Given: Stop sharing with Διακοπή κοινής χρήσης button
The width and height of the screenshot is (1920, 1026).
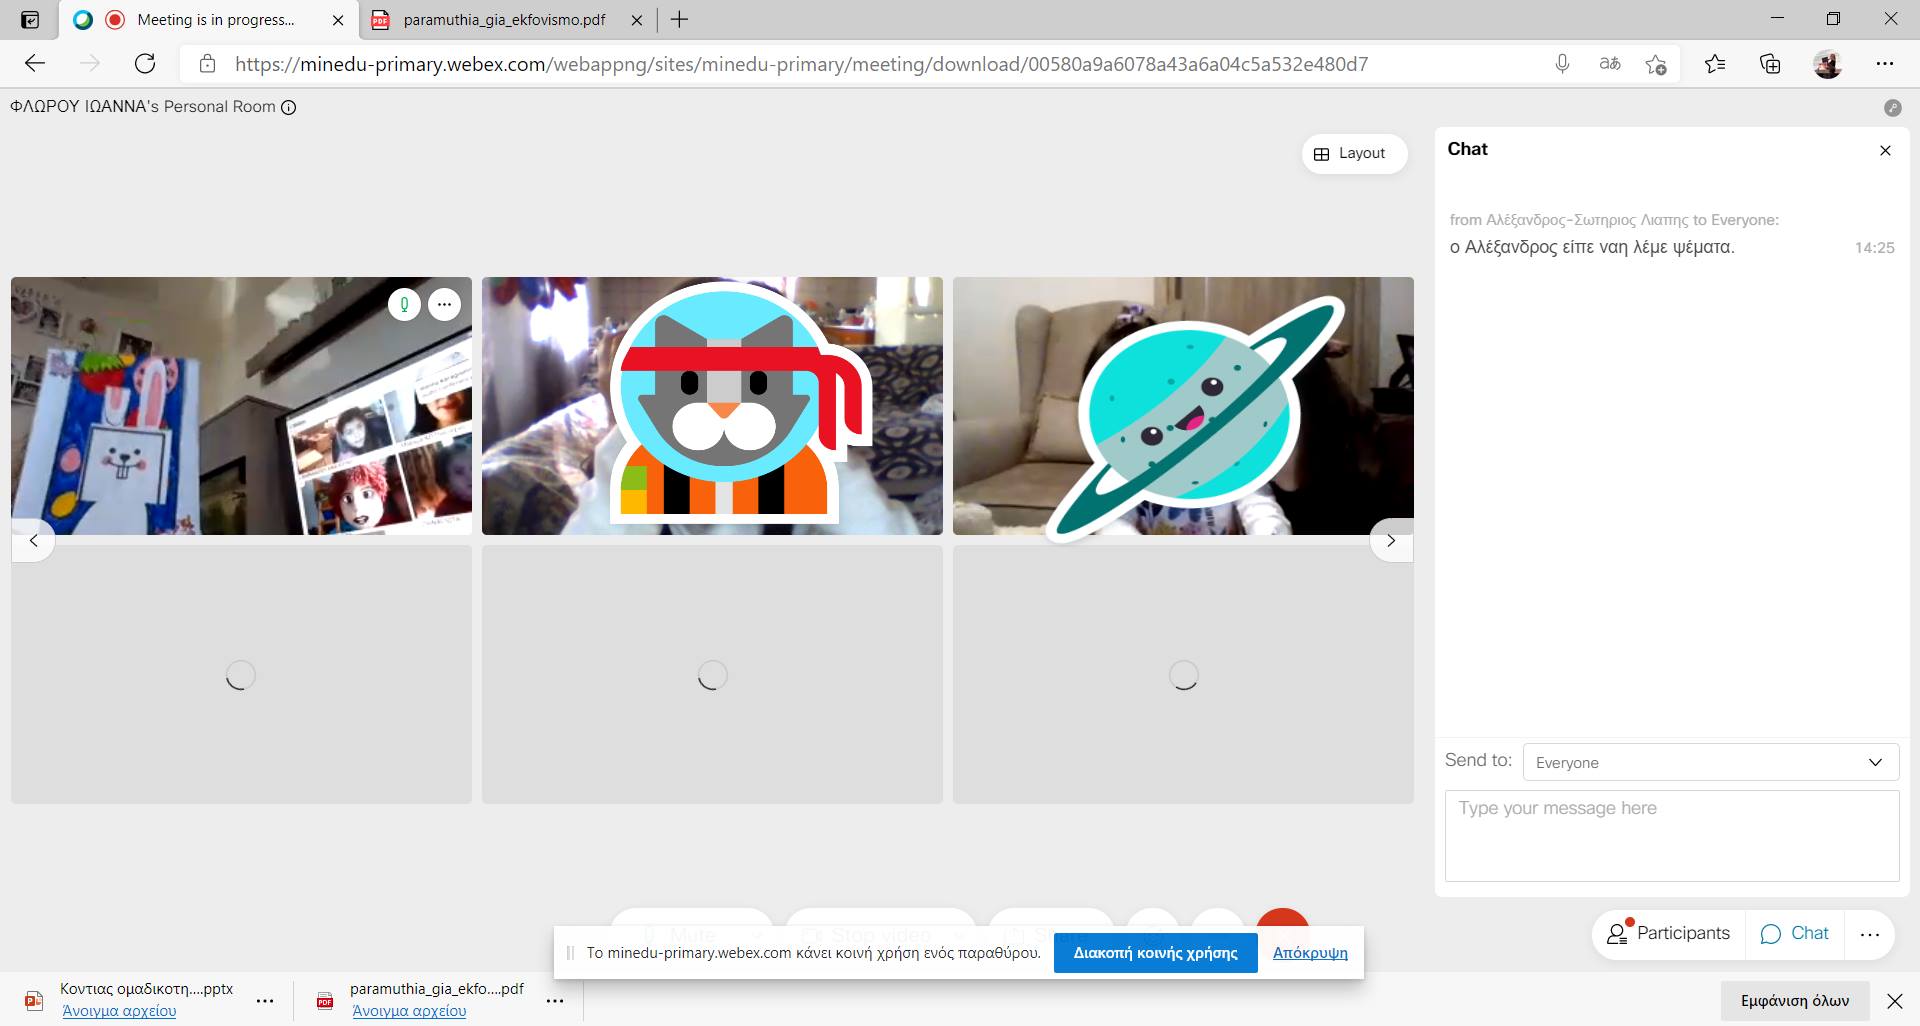Looking at the screenshot, I should point(1155,953).
